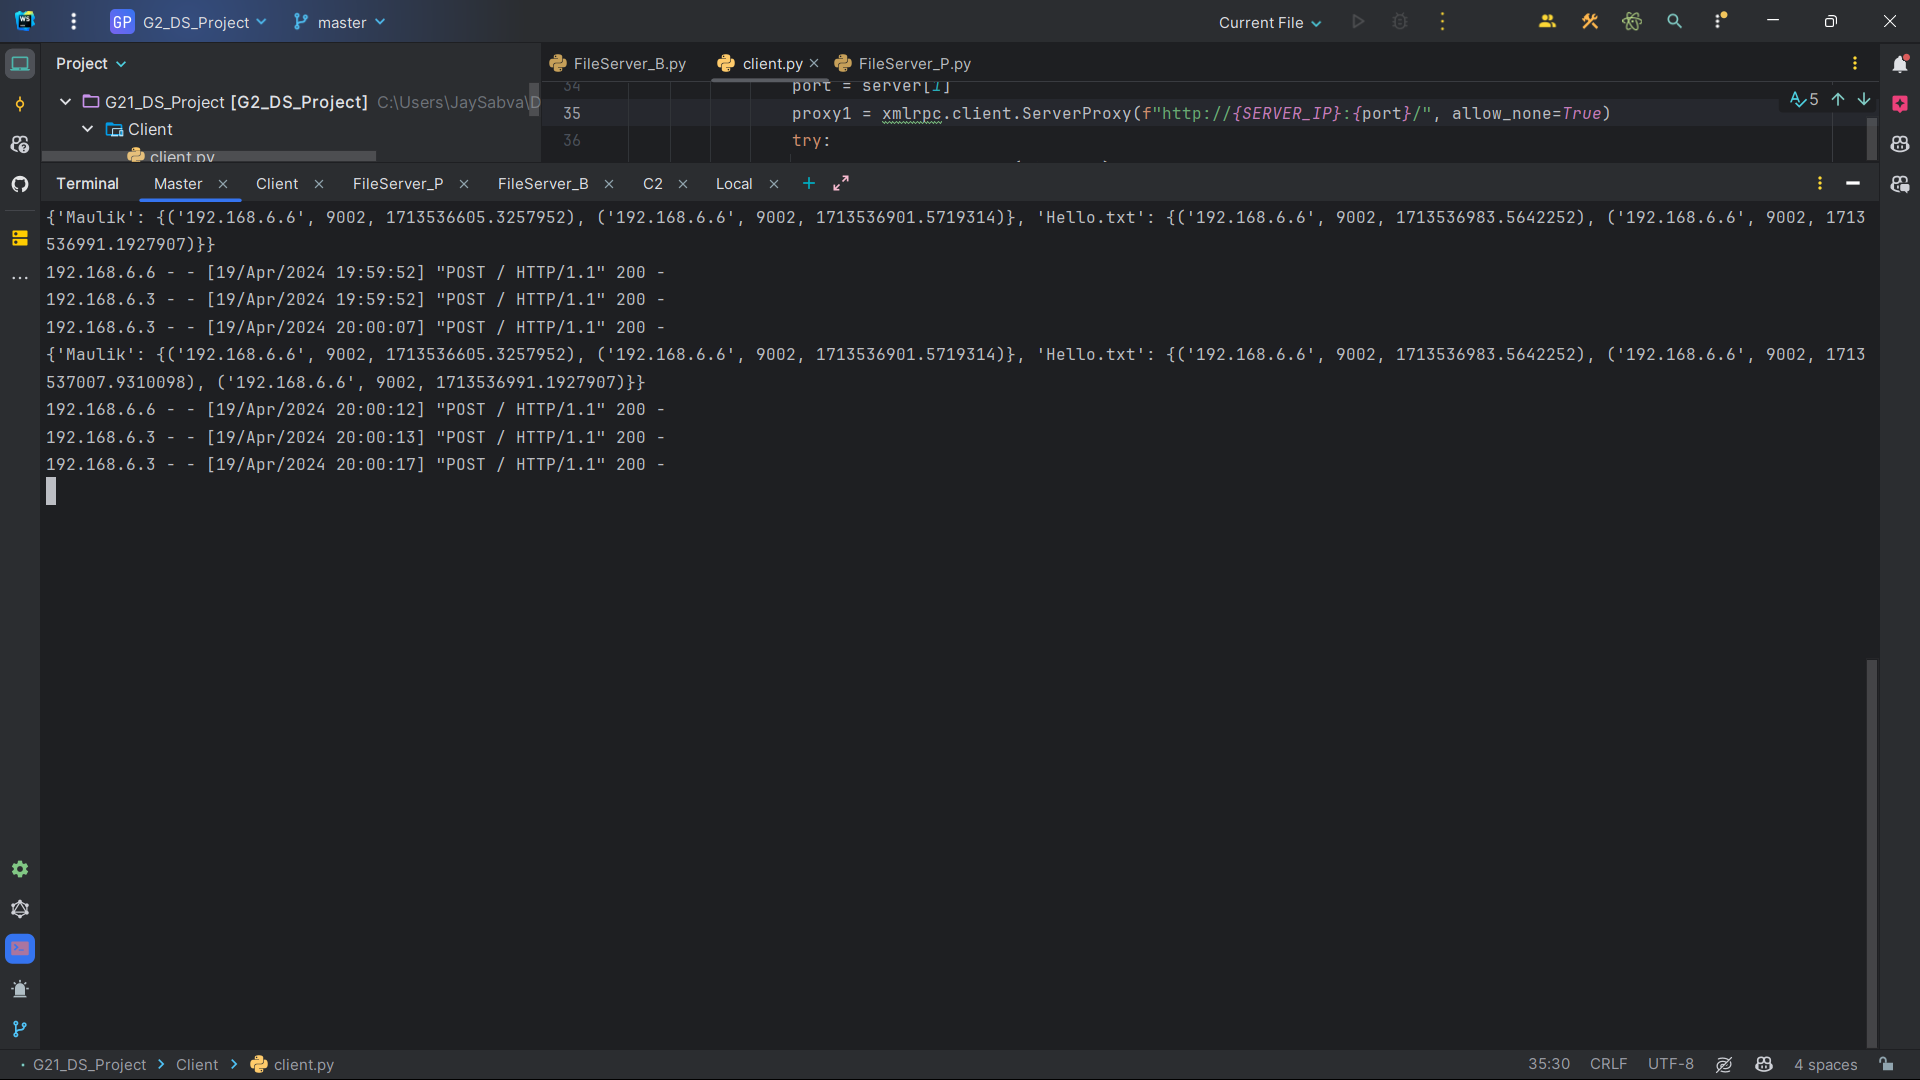1920x1080 pixels.
Task: Open the GitHub tool window icon
Action: click(x=20, y=184)
